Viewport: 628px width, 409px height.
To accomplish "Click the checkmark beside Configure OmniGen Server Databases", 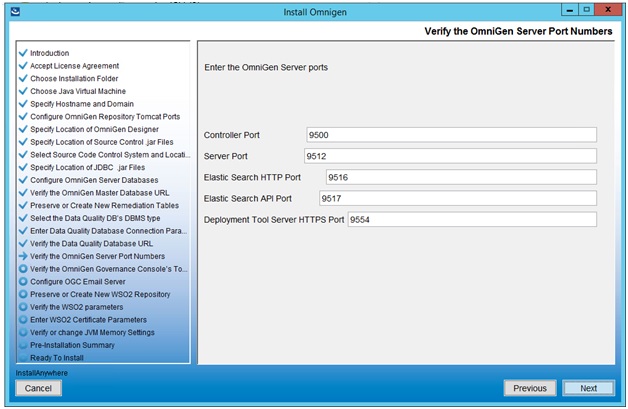I will 23,180.
